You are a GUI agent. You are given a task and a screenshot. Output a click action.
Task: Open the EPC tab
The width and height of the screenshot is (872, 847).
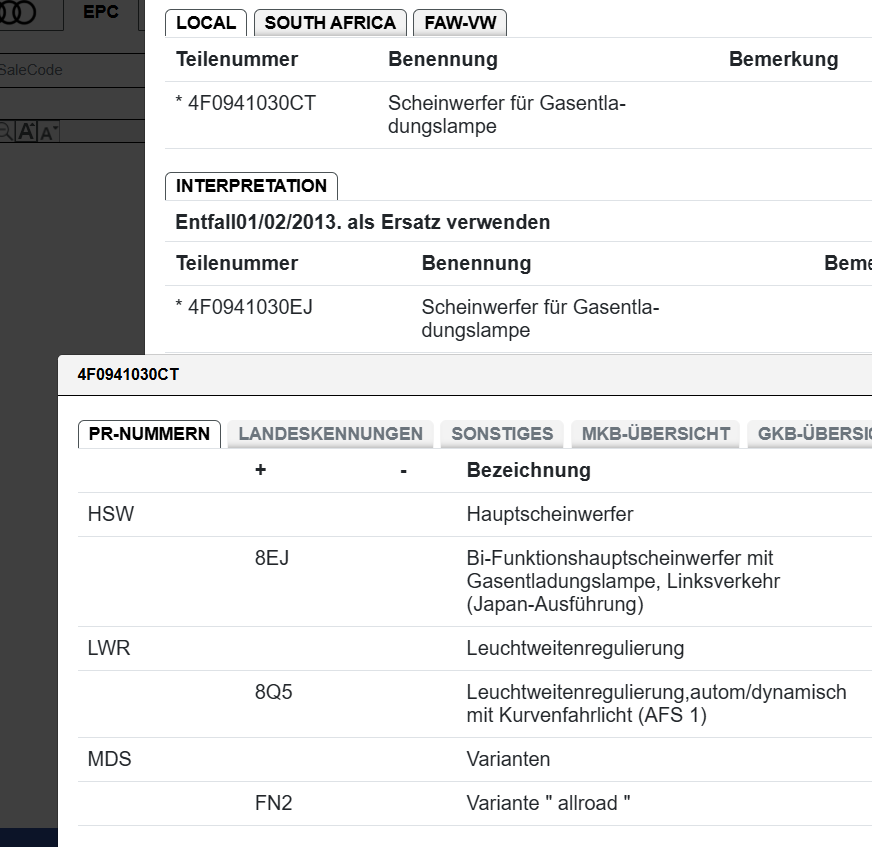[x=101, y=12]
